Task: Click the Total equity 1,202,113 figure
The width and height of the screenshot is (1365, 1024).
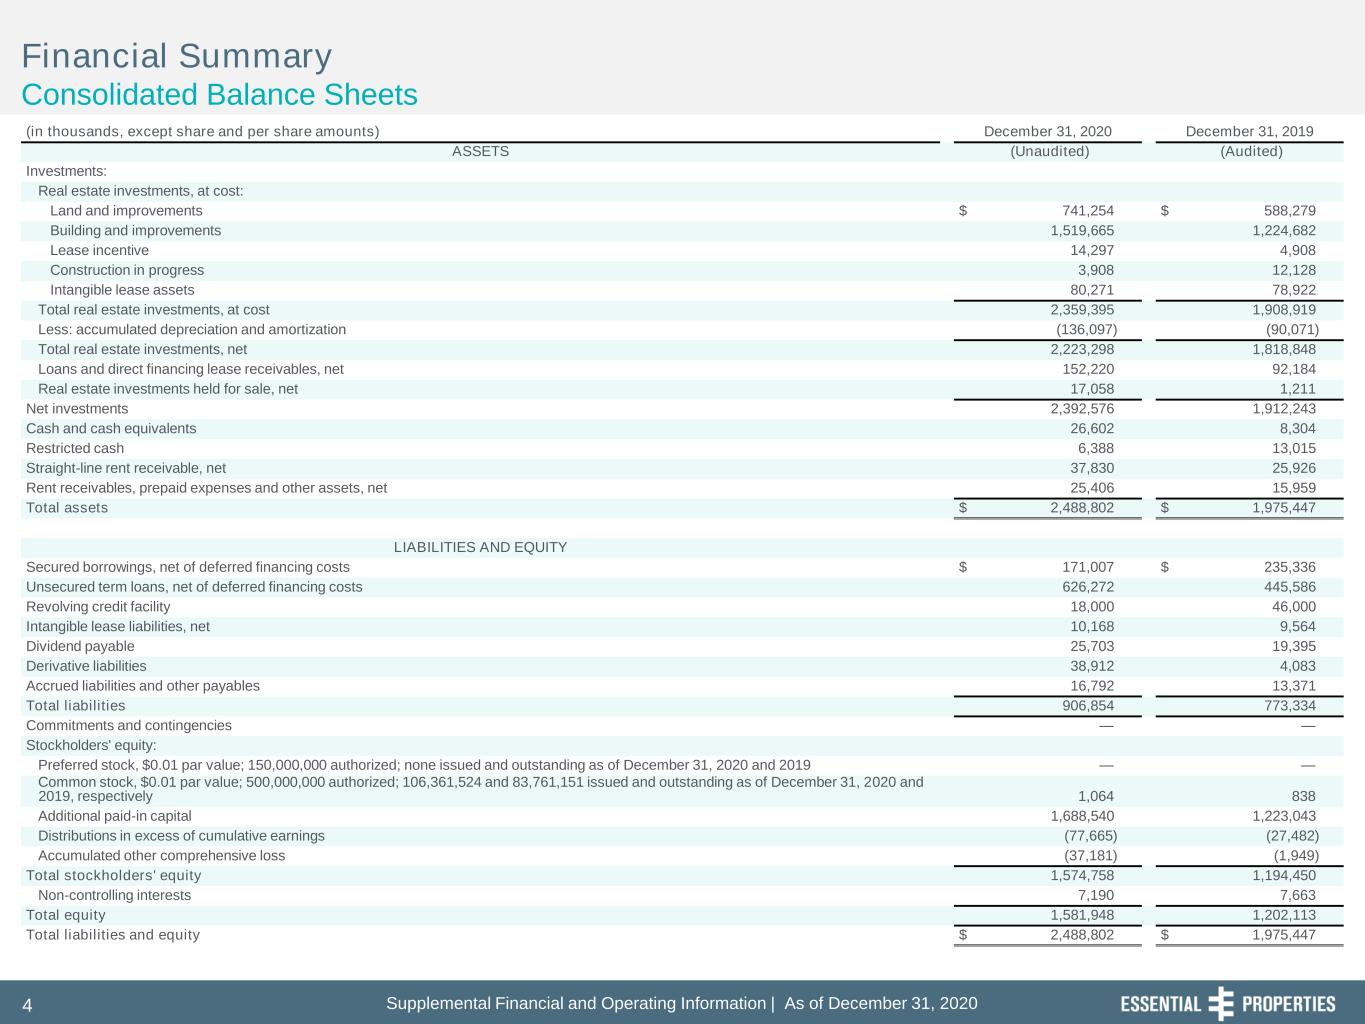Action: pos(1284,915)
